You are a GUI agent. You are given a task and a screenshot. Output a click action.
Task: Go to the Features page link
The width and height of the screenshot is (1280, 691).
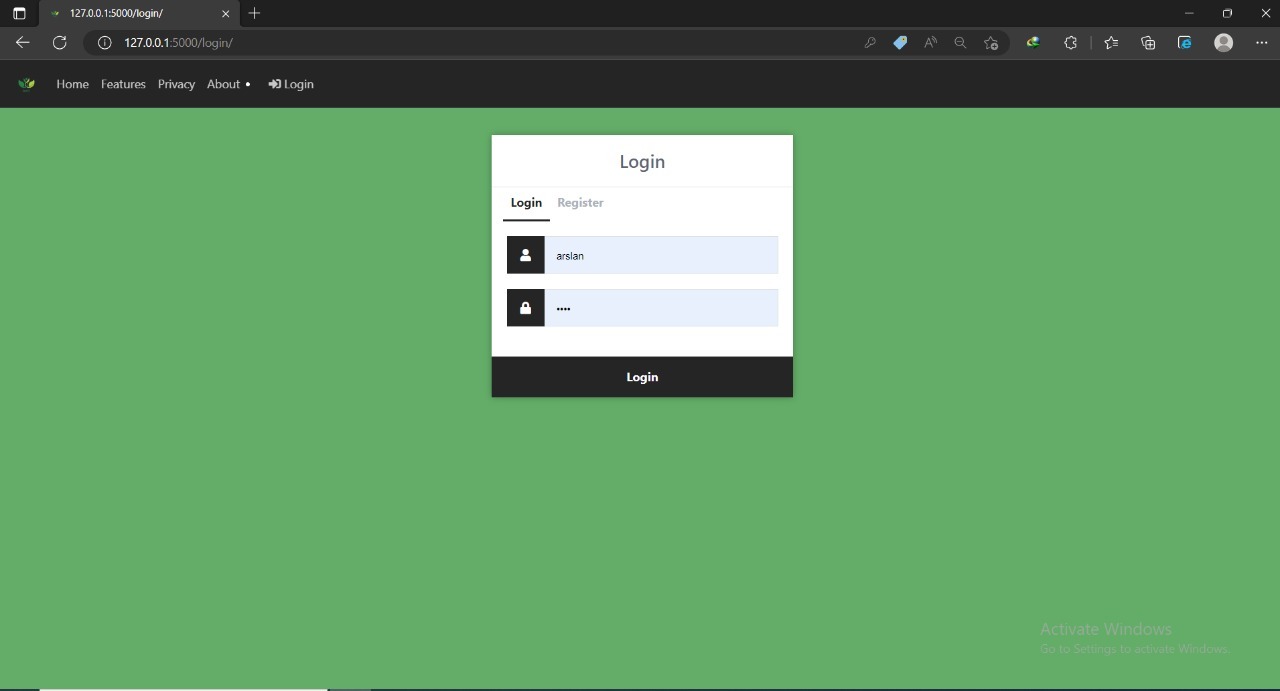coord(123,84)
